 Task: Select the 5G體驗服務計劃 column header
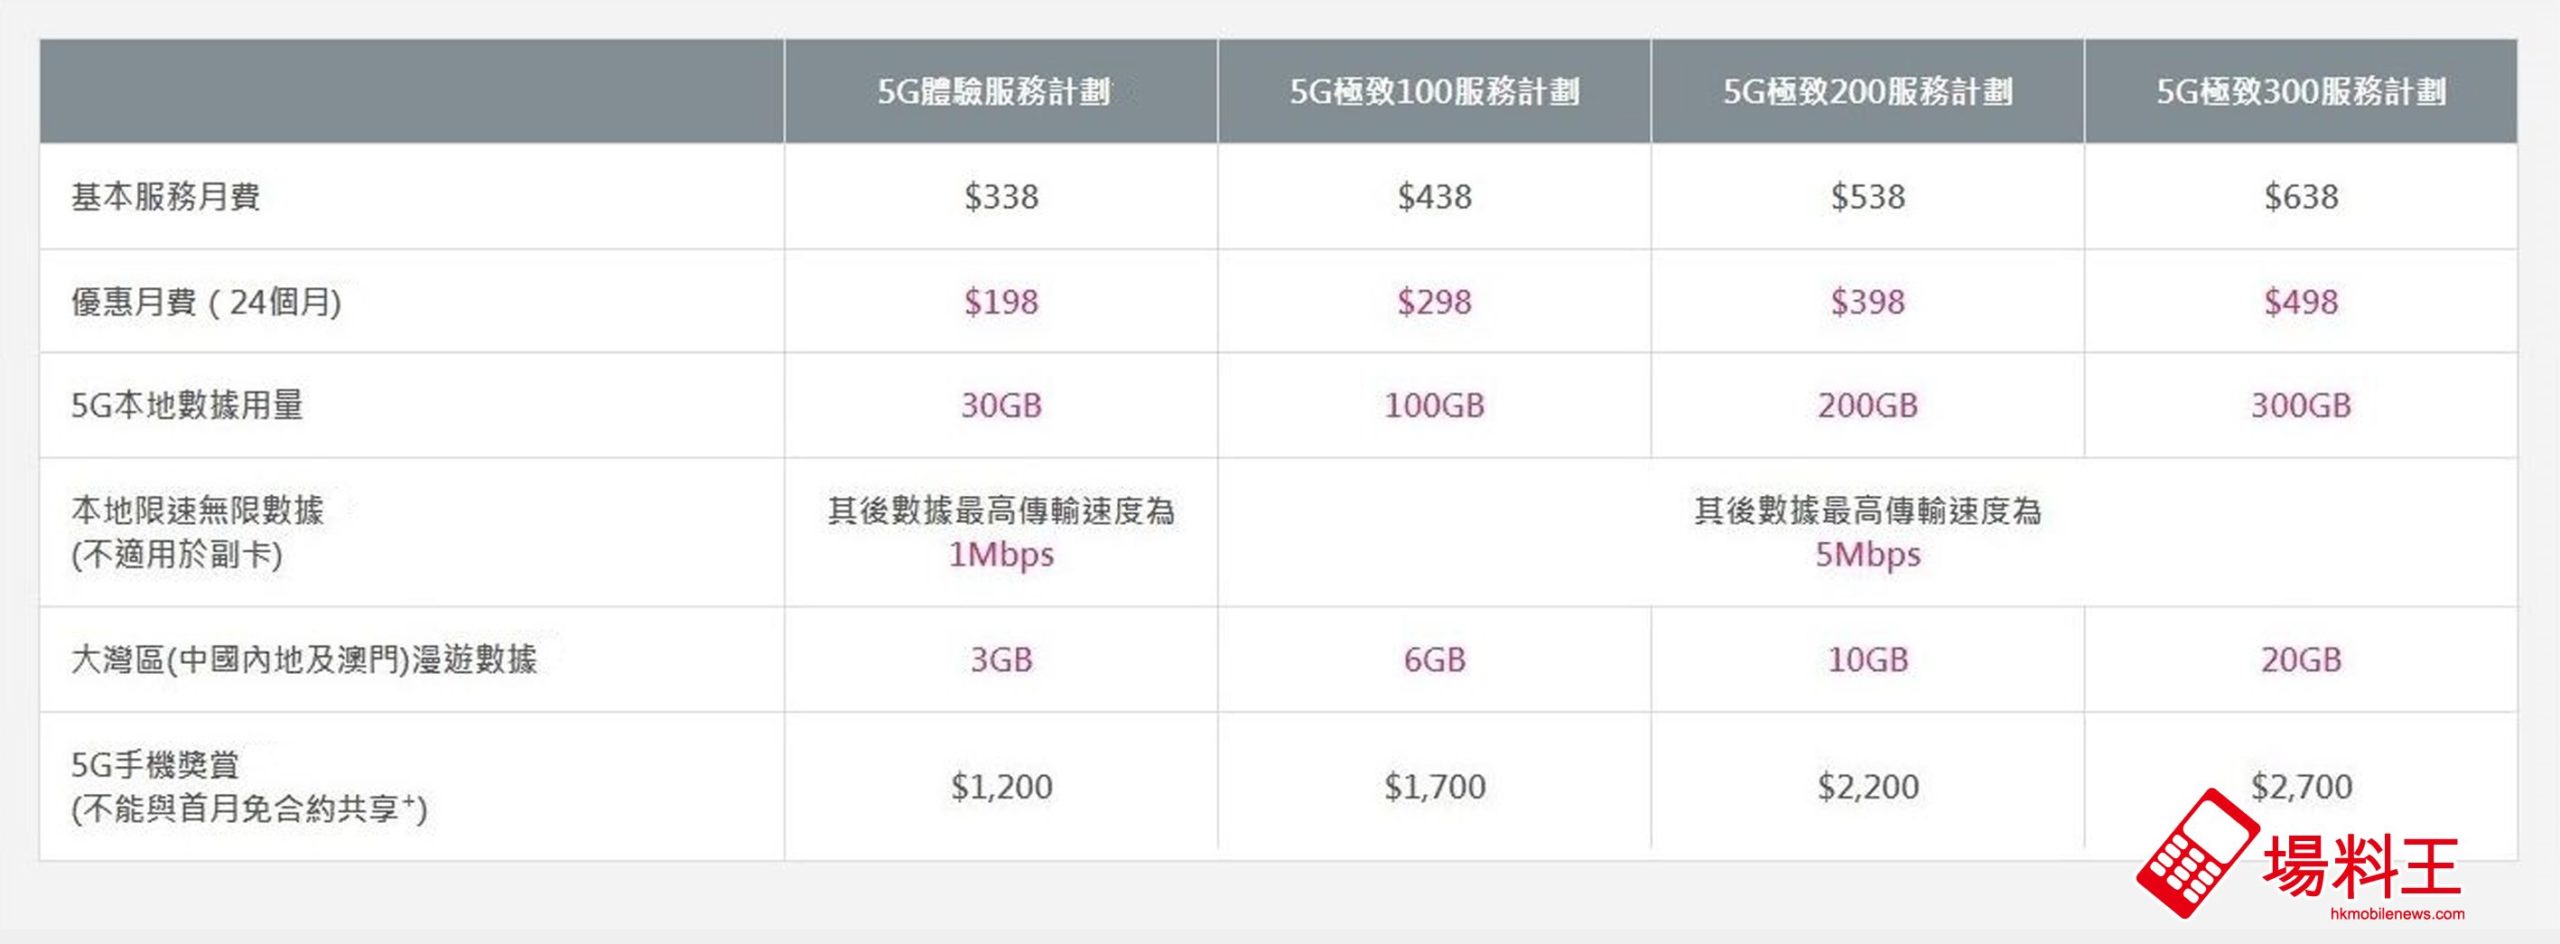[994, 92]
